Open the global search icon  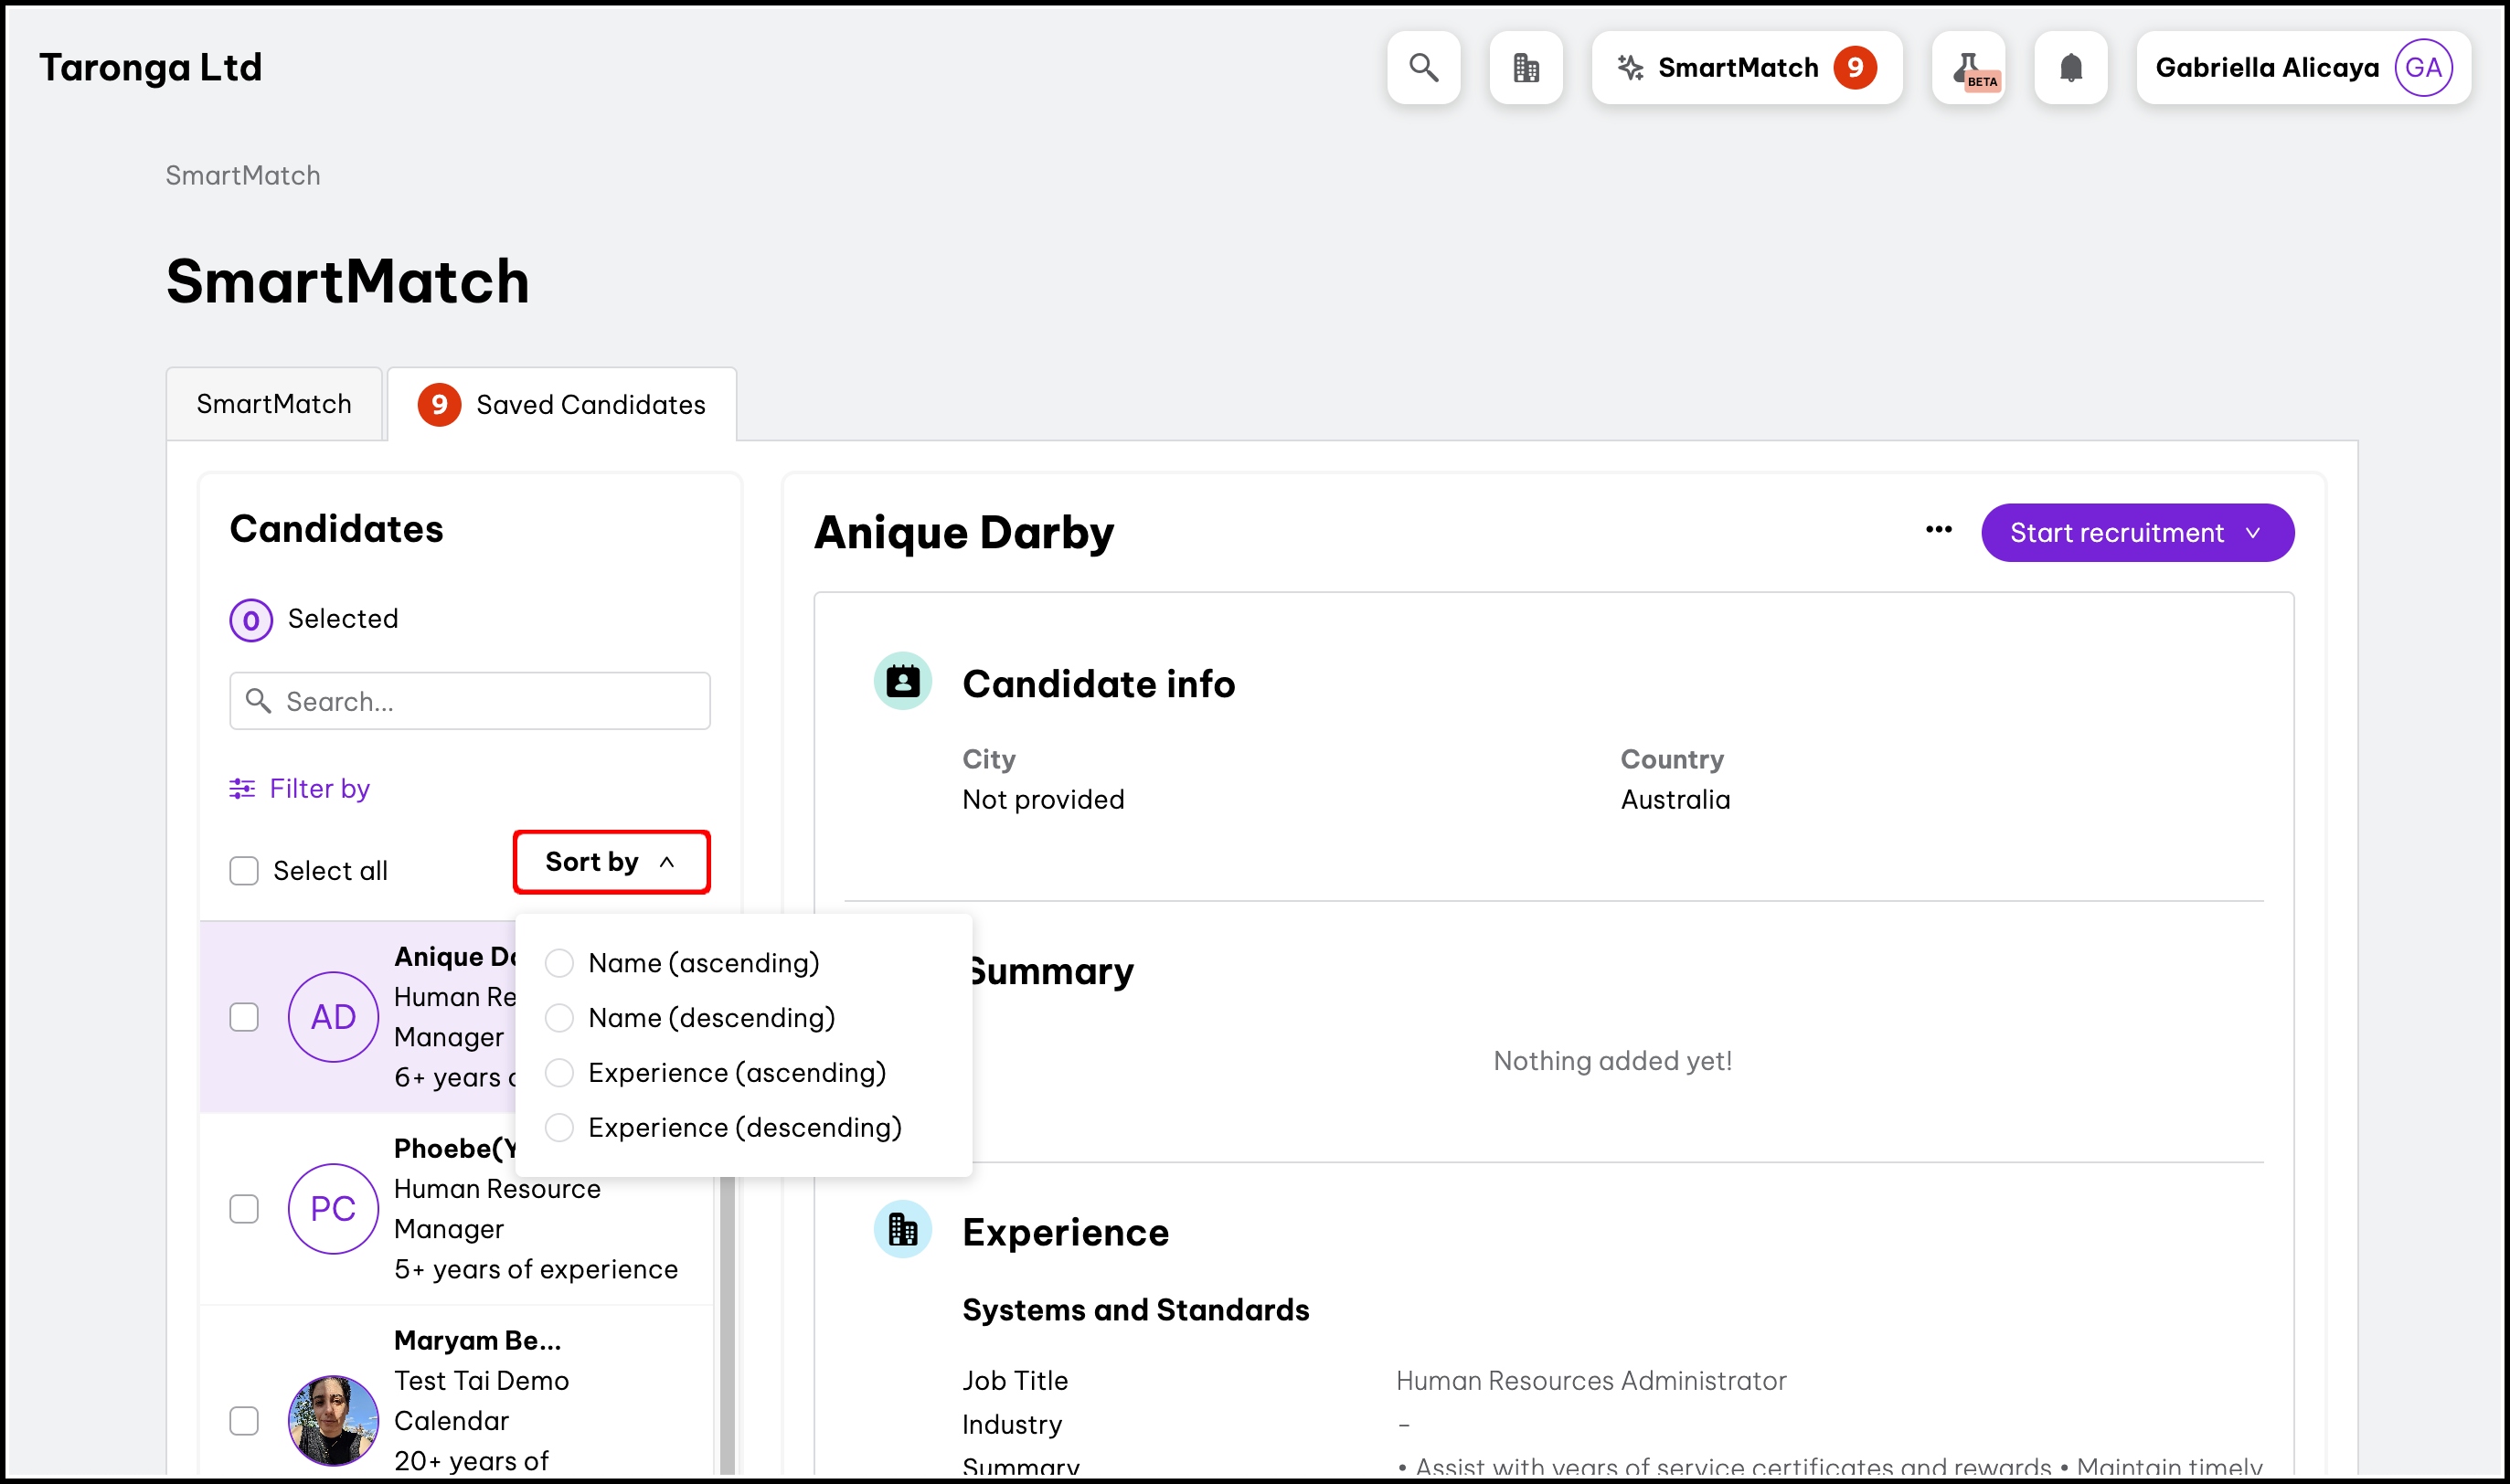pos(1423,68)
